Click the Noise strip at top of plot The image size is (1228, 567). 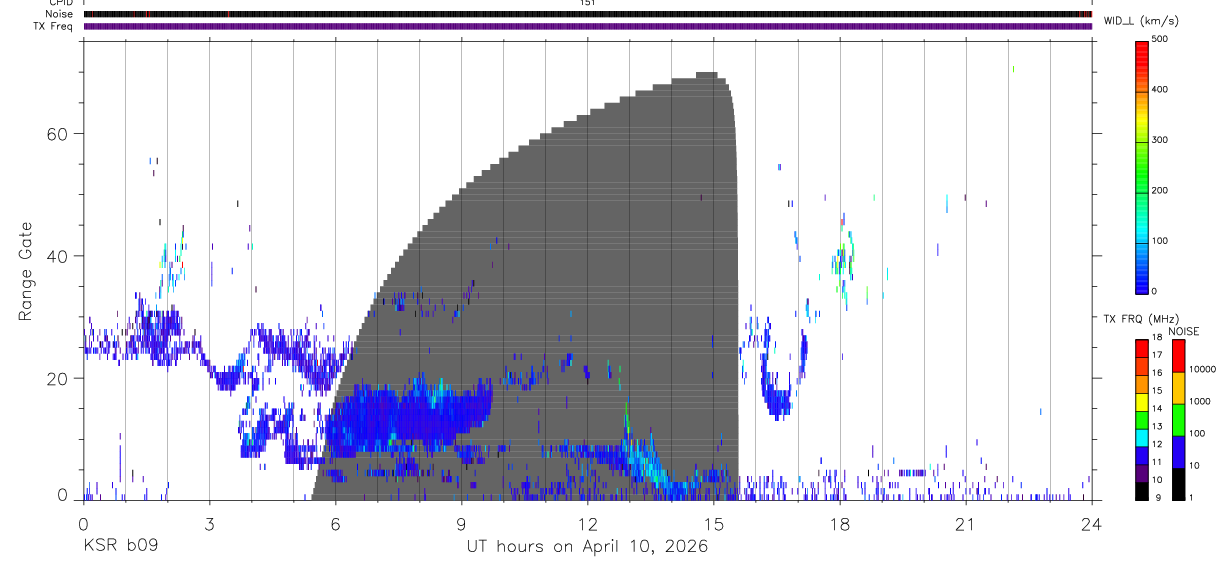point(588,14)
